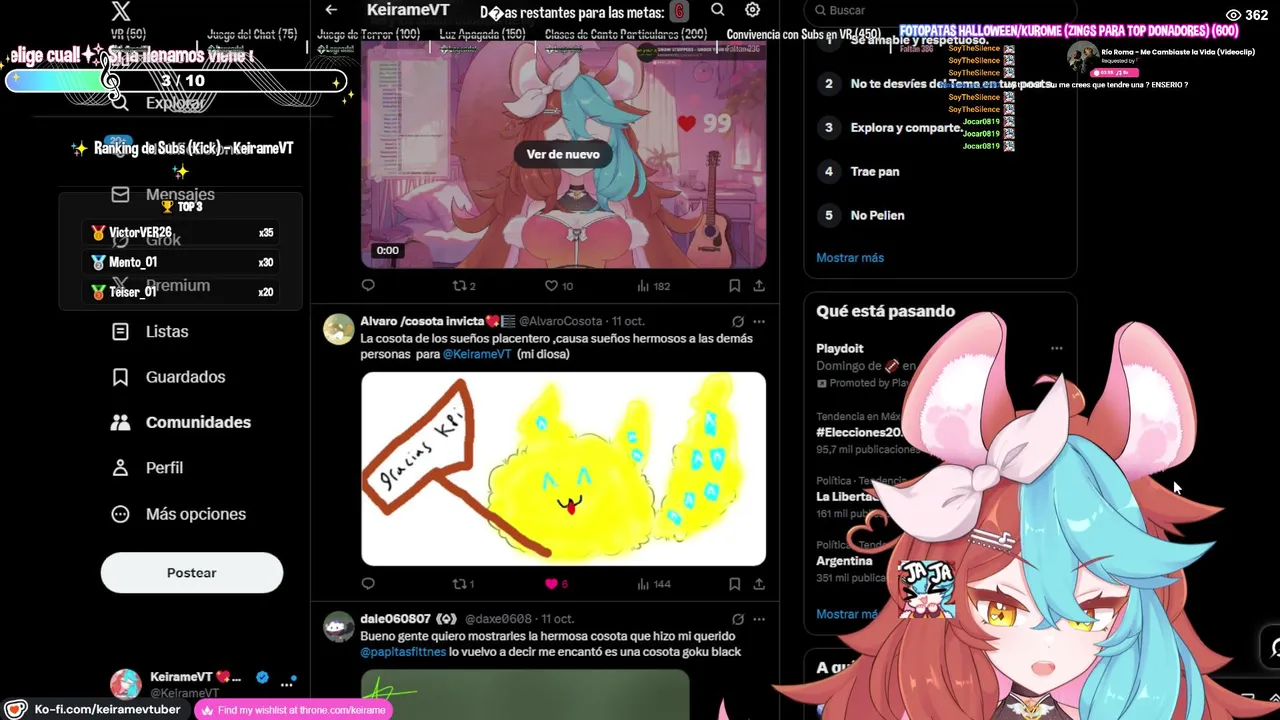Click rule 4 'Trae pan'
Screen dimensions: 1280x720
pyautogui.click(x=875, y=172)
